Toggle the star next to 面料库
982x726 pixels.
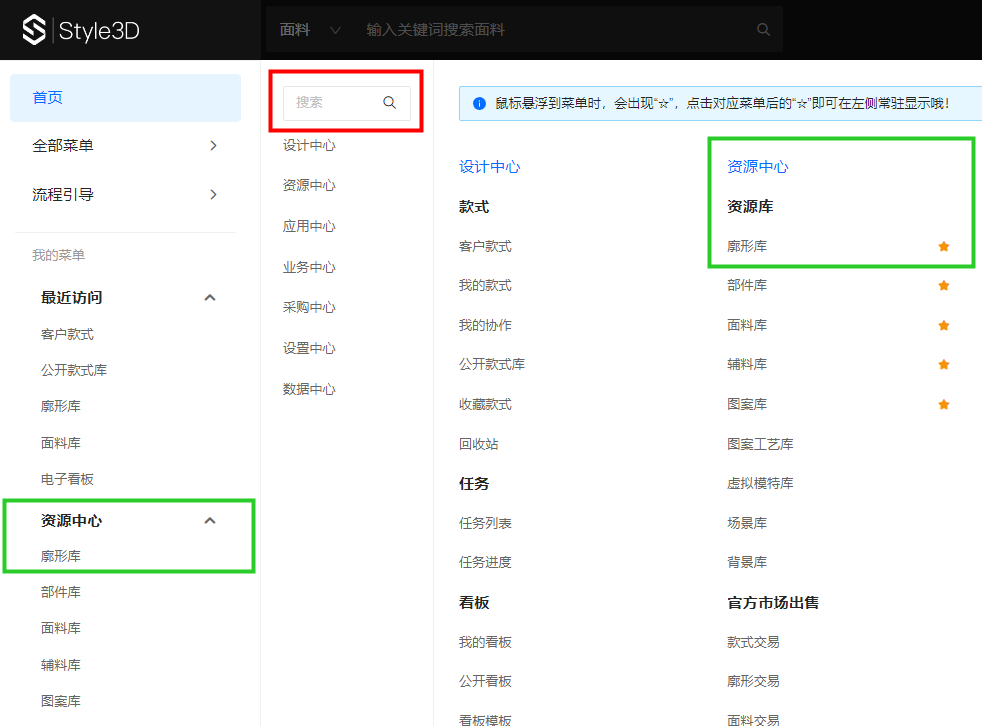click(943, 325)
